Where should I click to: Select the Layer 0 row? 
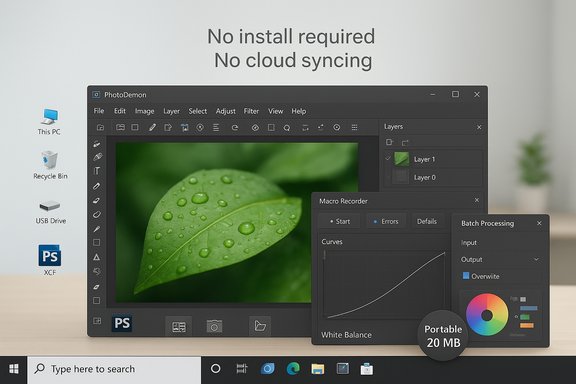coord(433,177)
